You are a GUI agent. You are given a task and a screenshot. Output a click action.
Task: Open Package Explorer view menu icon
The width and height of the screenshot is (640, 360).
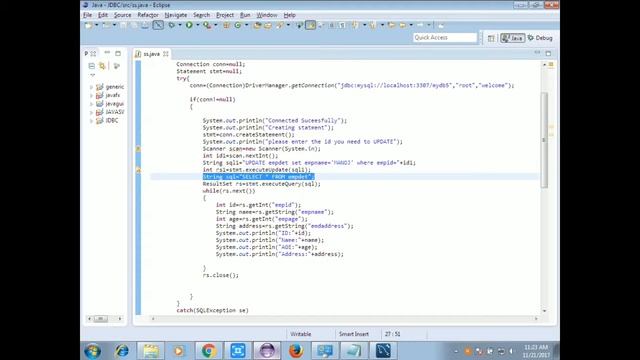click(93, 76)
